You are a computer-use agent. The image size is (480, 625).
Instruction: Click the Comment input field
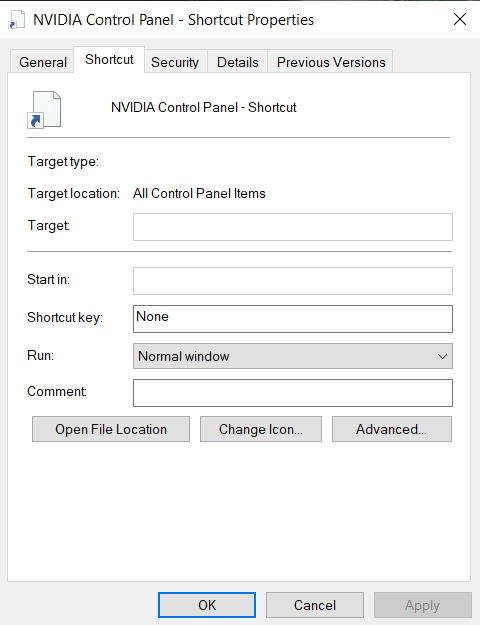pyautogui.click(x=293, y=393)
